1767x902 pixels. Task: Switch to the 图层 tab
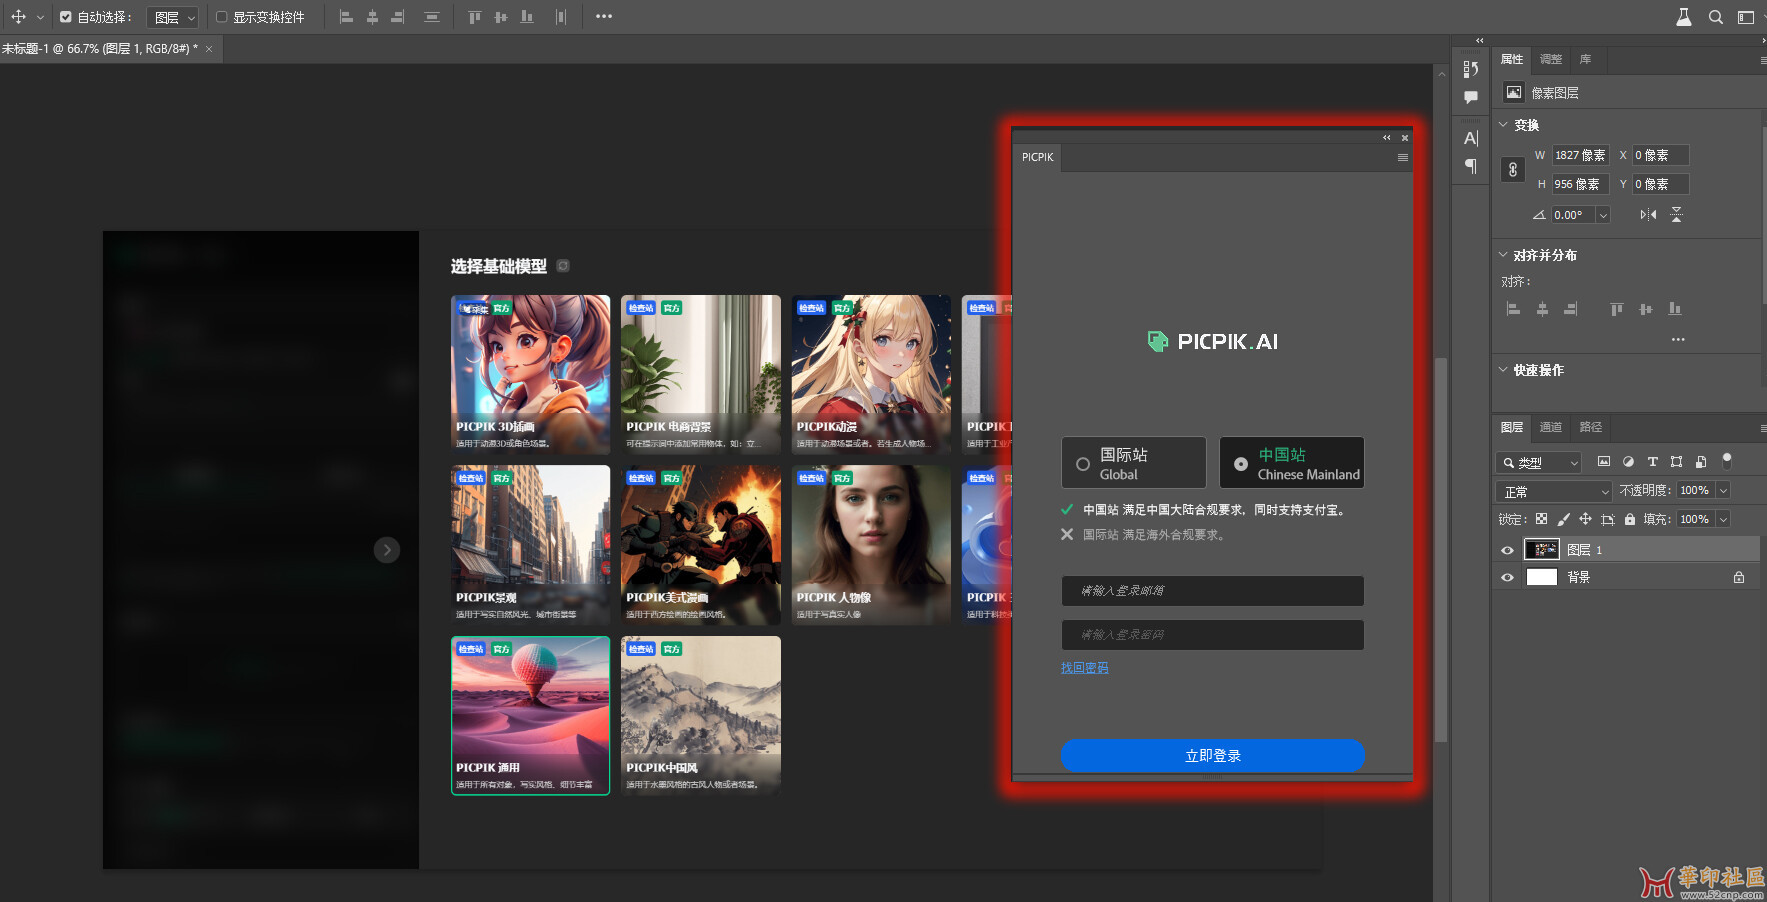(1512, 428)
